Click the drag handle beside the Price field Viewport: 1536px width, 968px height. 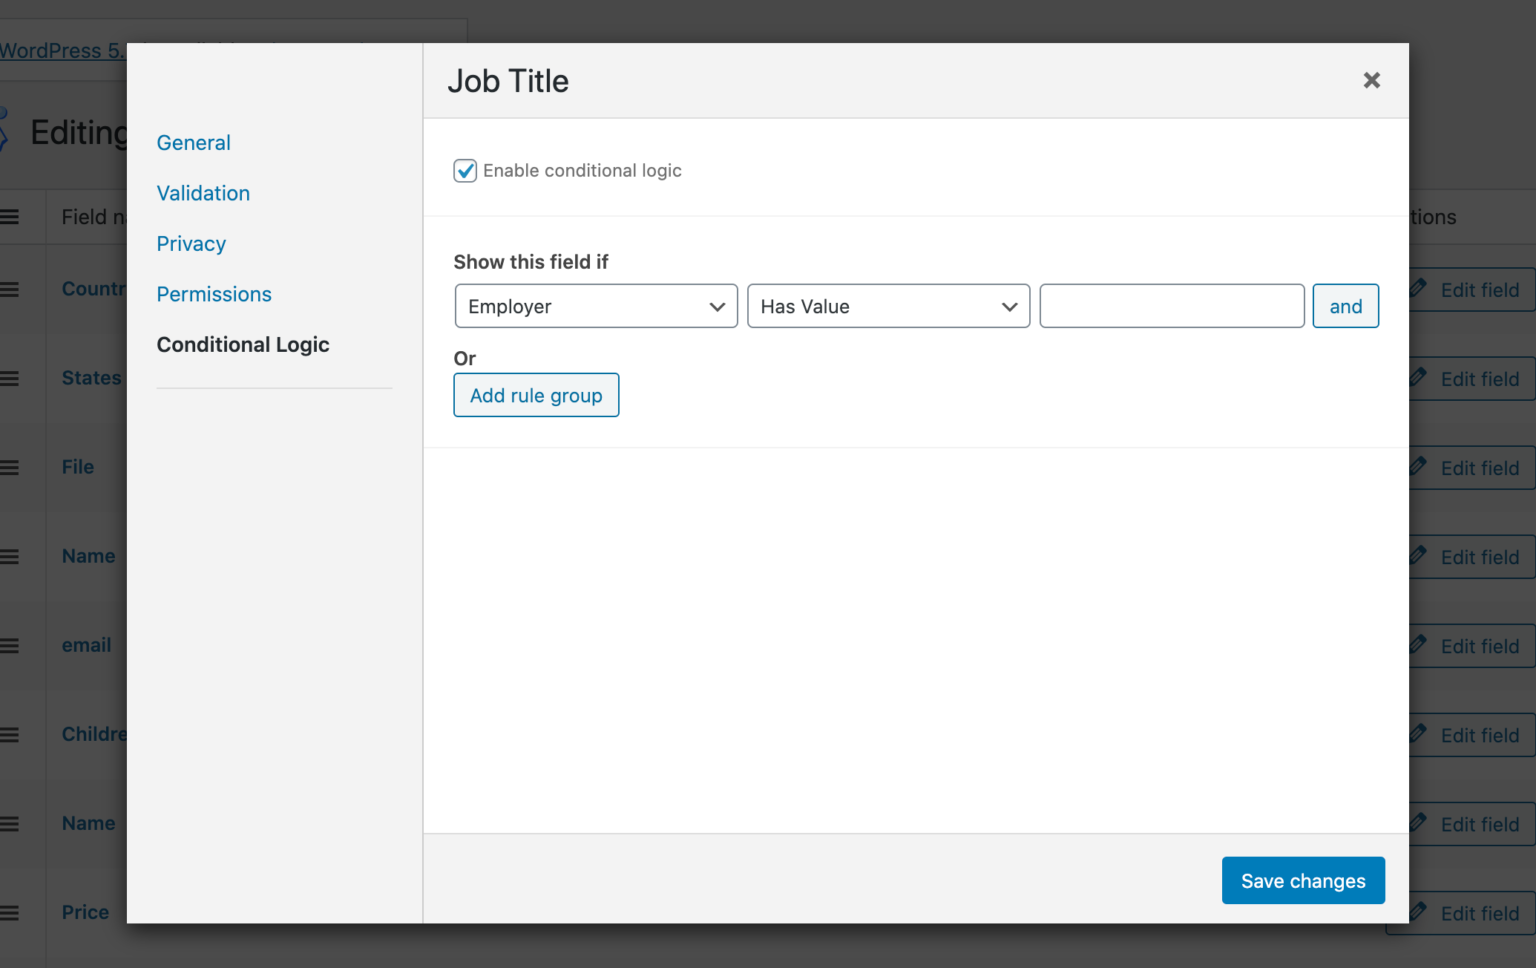pyautogui.click(x=10, y=912)
